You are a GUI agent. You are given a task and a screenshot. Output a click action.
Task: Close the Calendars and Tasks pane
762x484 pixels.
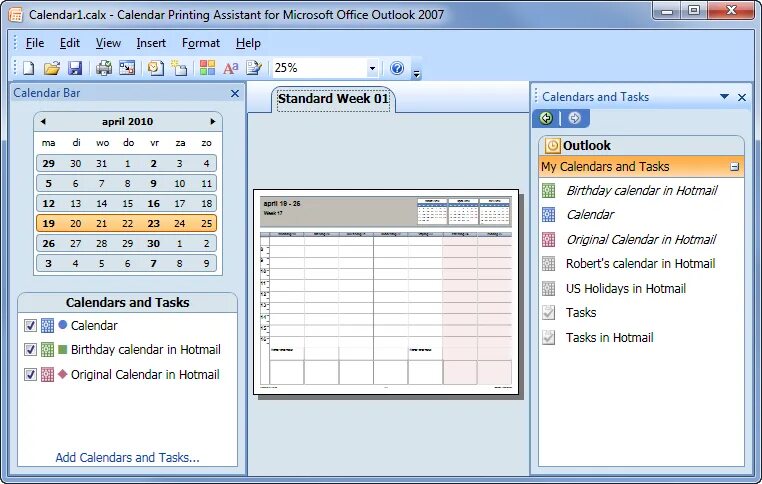[742, 98]
